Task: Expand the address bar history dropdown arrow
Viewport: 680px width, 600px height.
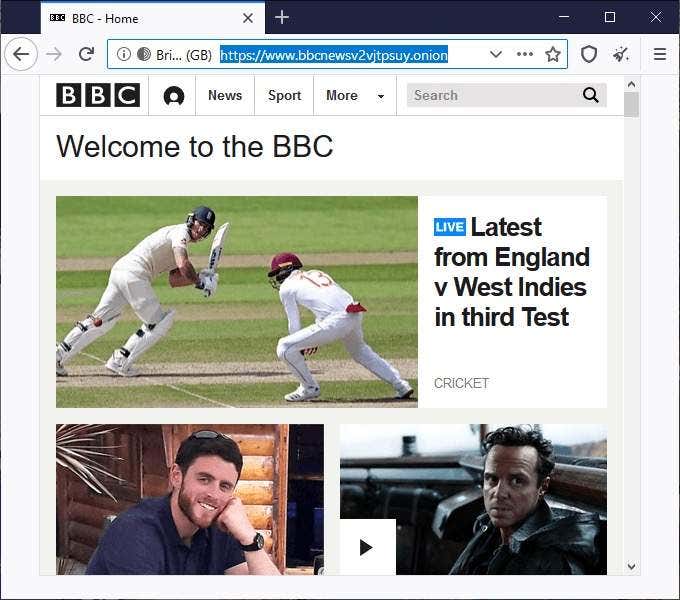Action: click(495, 54)
